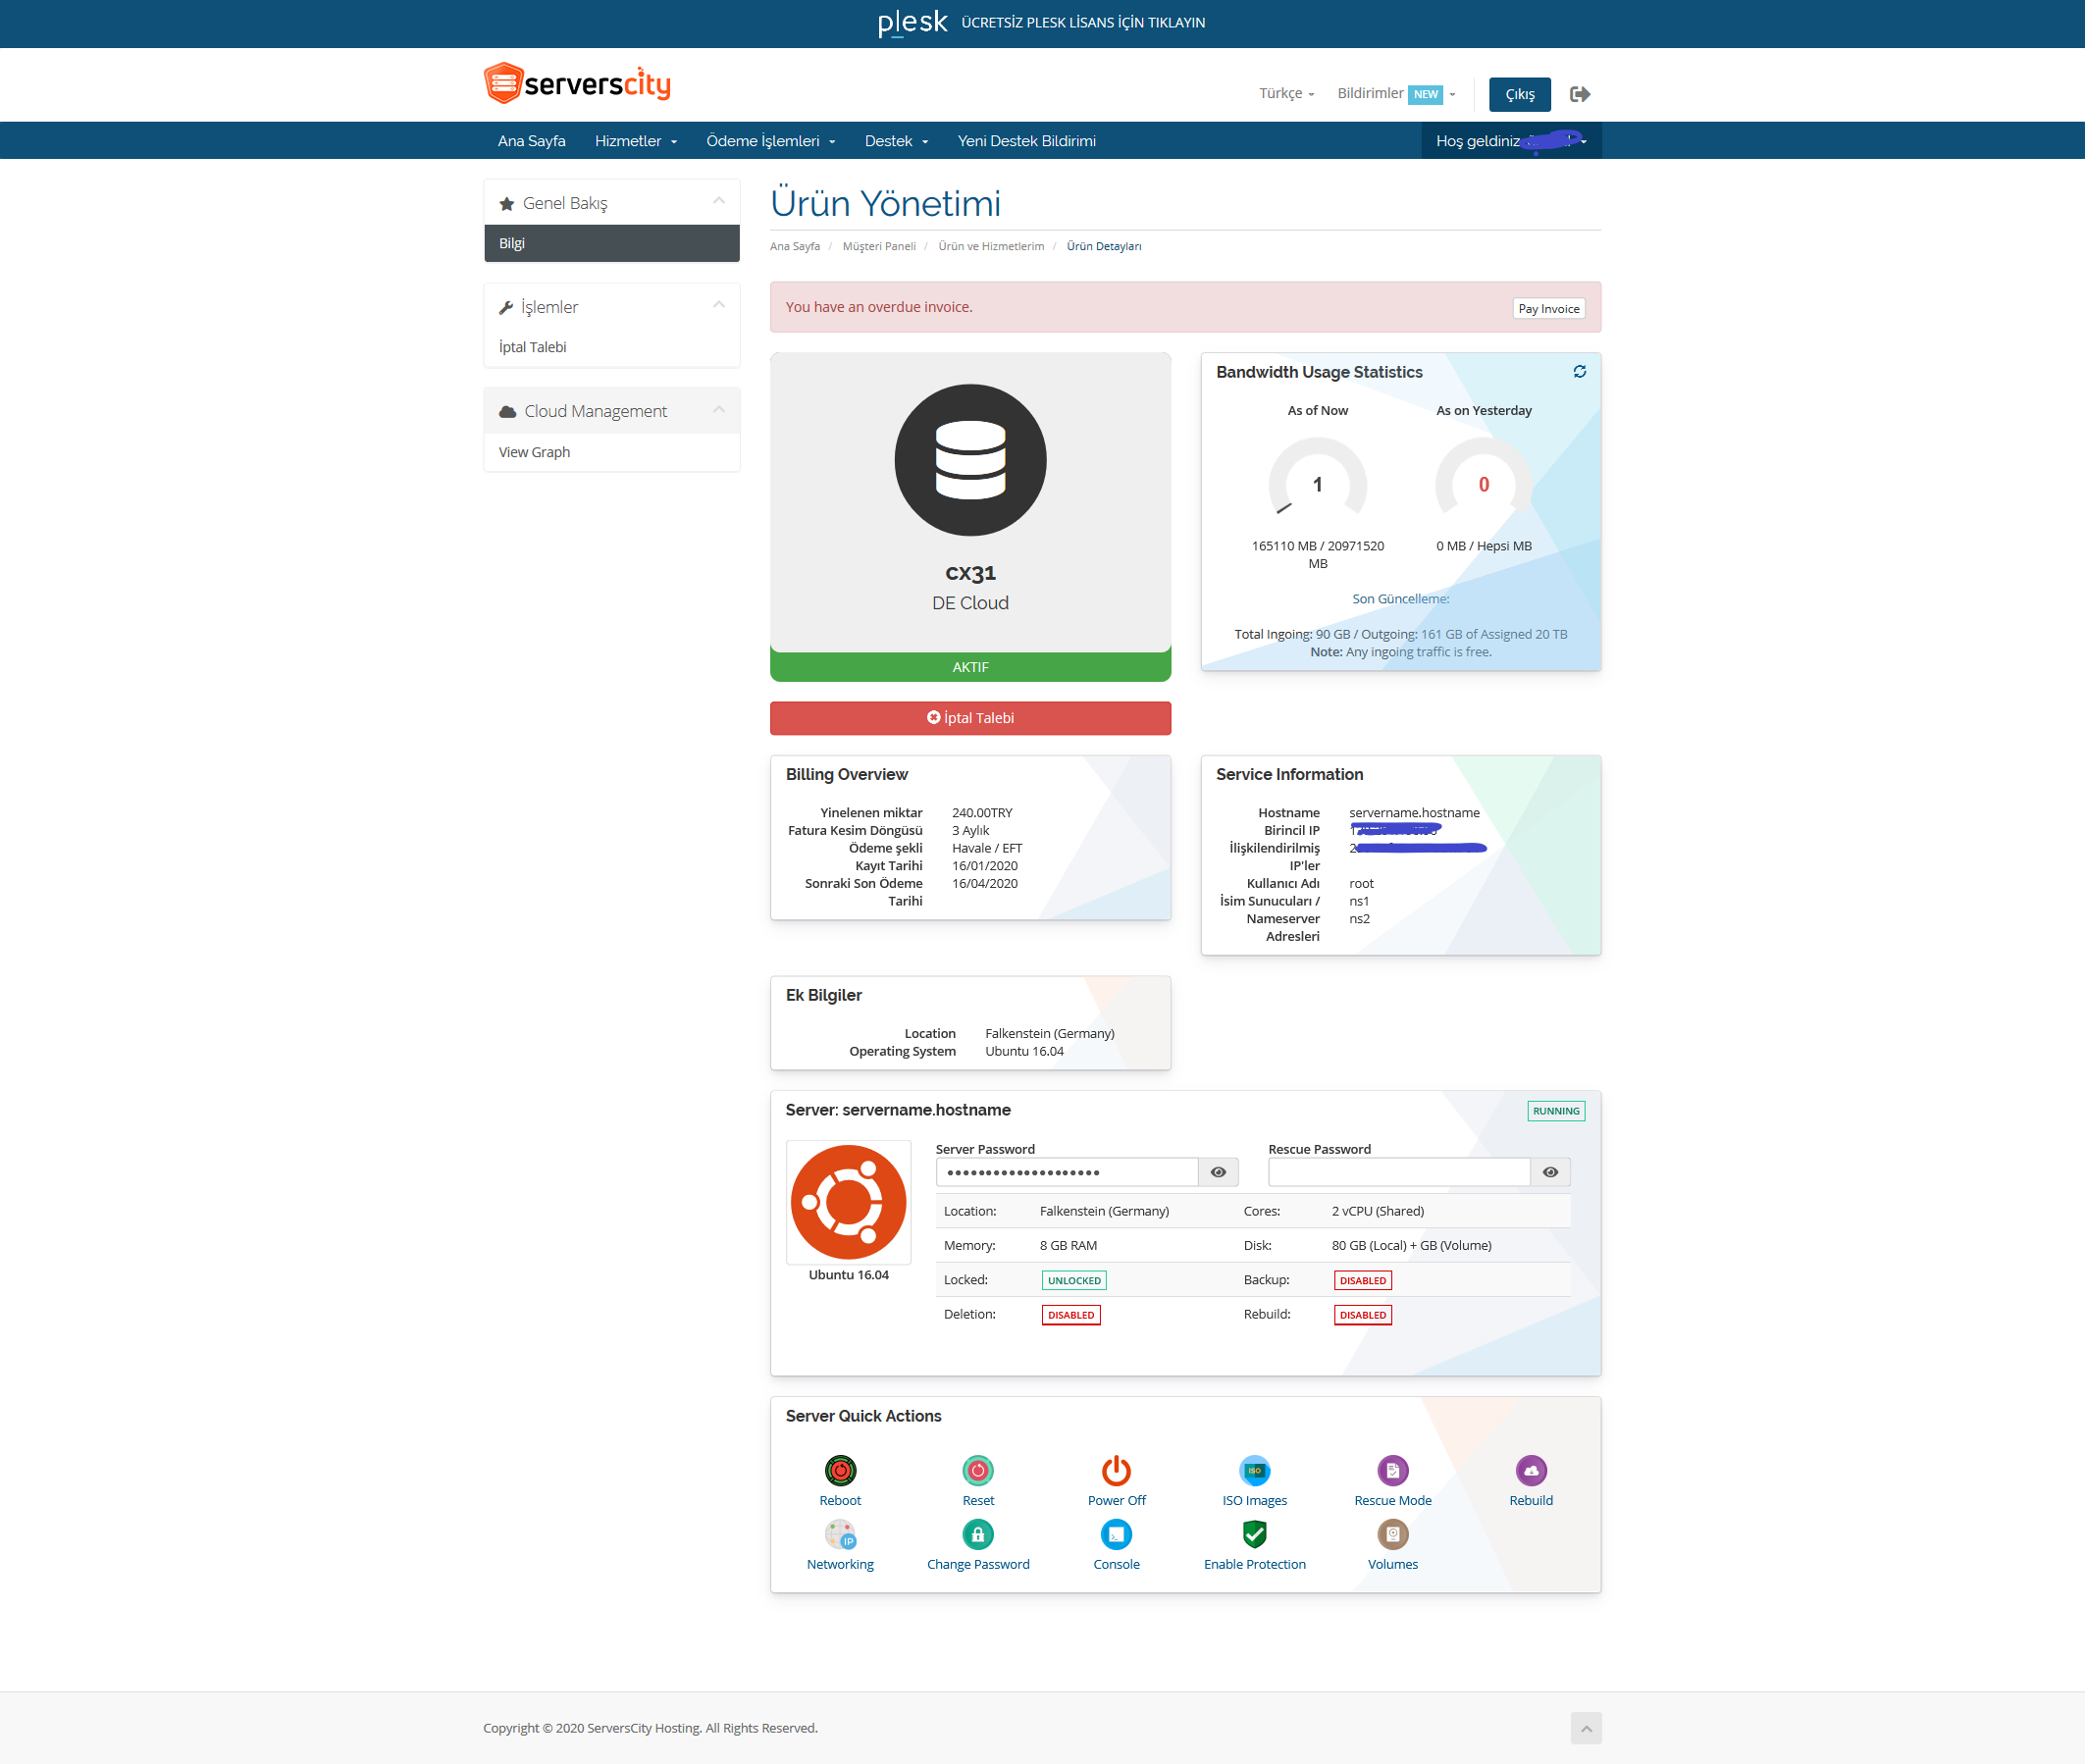This screenshot has width=2085, height=1764.
Task: Click the free Plesk license banner link
Action: pyautogui.click(x=1083, y=22)
